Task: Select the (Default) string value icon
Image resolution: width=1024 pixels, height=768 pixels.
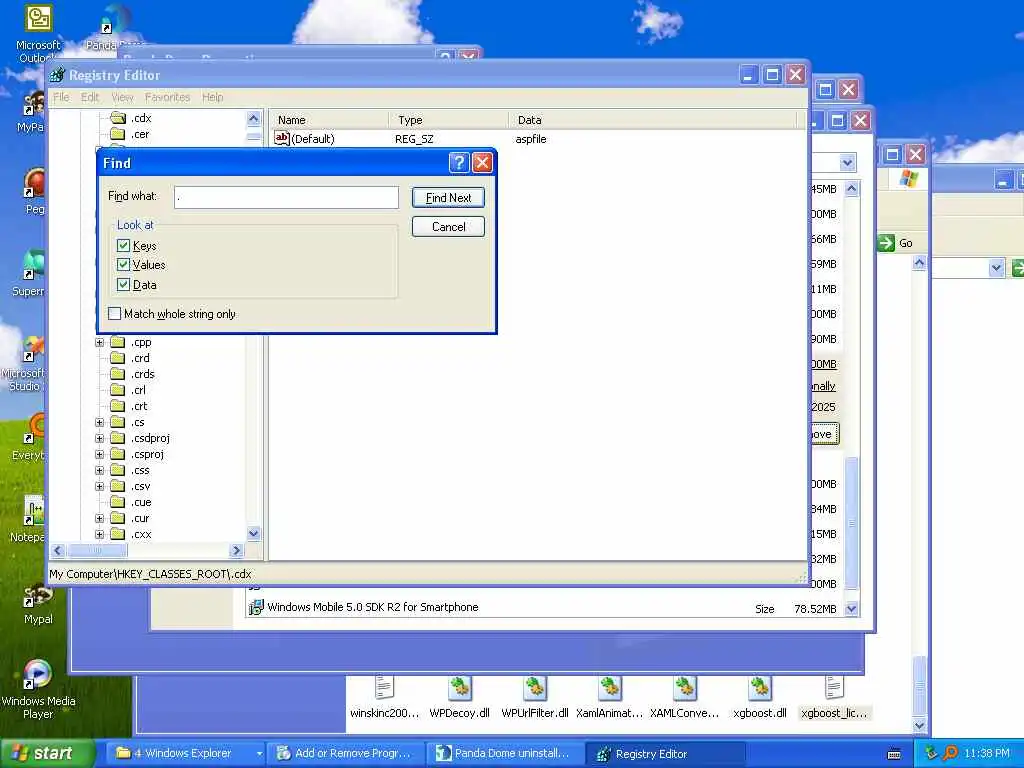Action: point(281,138)
